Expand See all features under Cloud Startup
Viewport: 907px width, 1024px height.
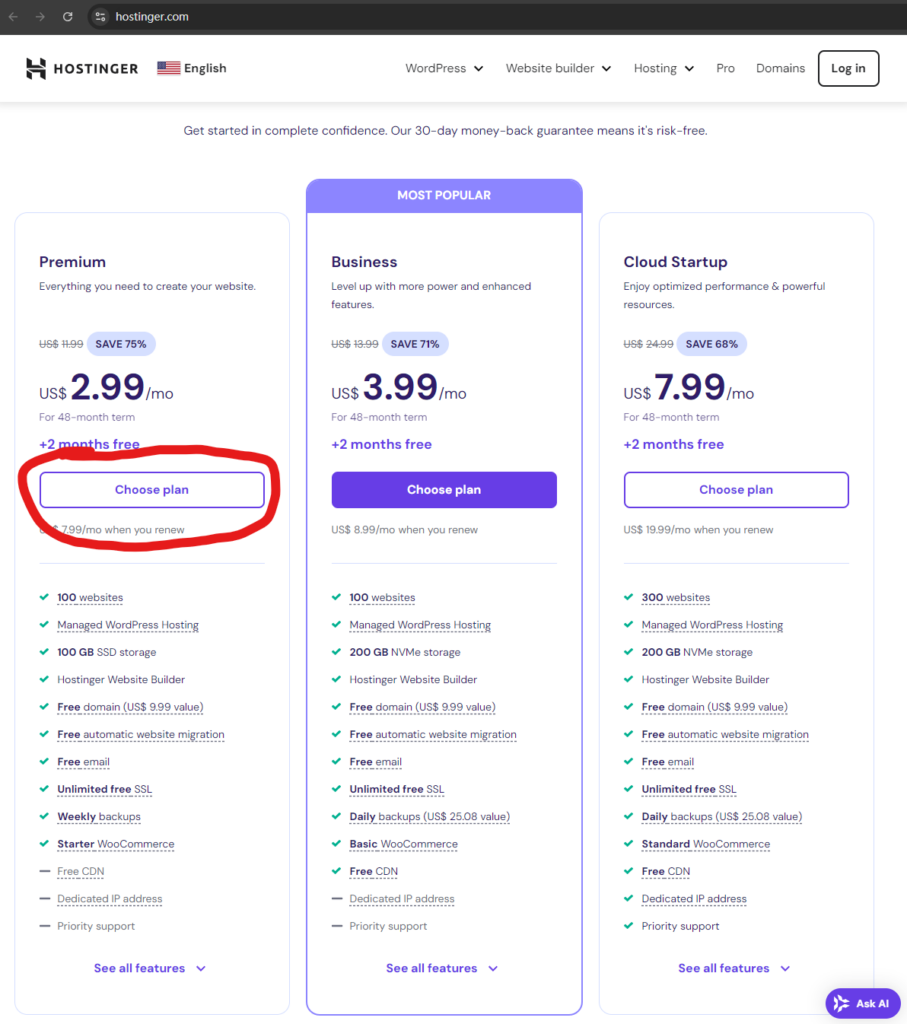coord(734,968)
